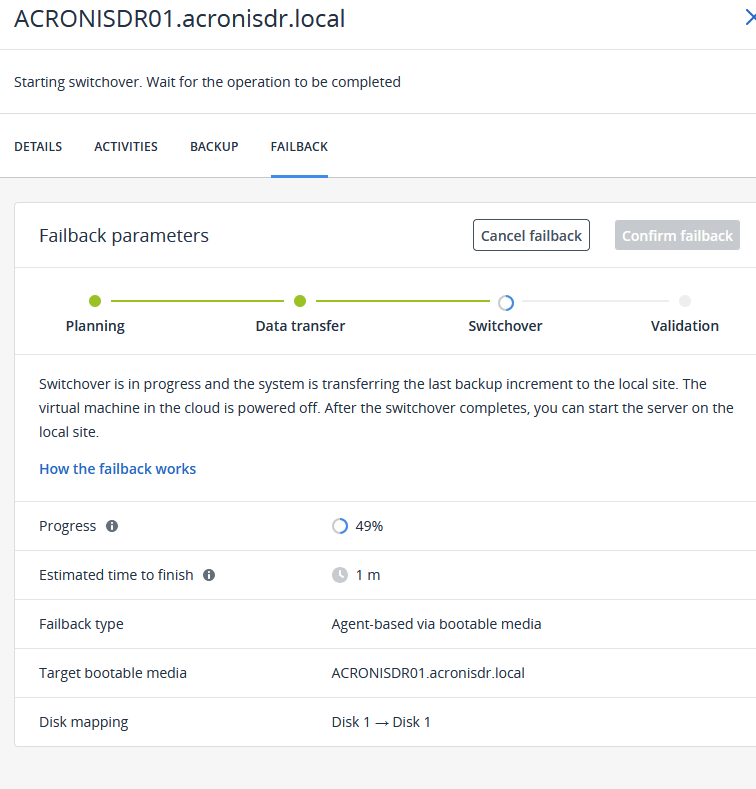756x789 pixels.
Task: Click the Validation step label
Action: [685, 326]
